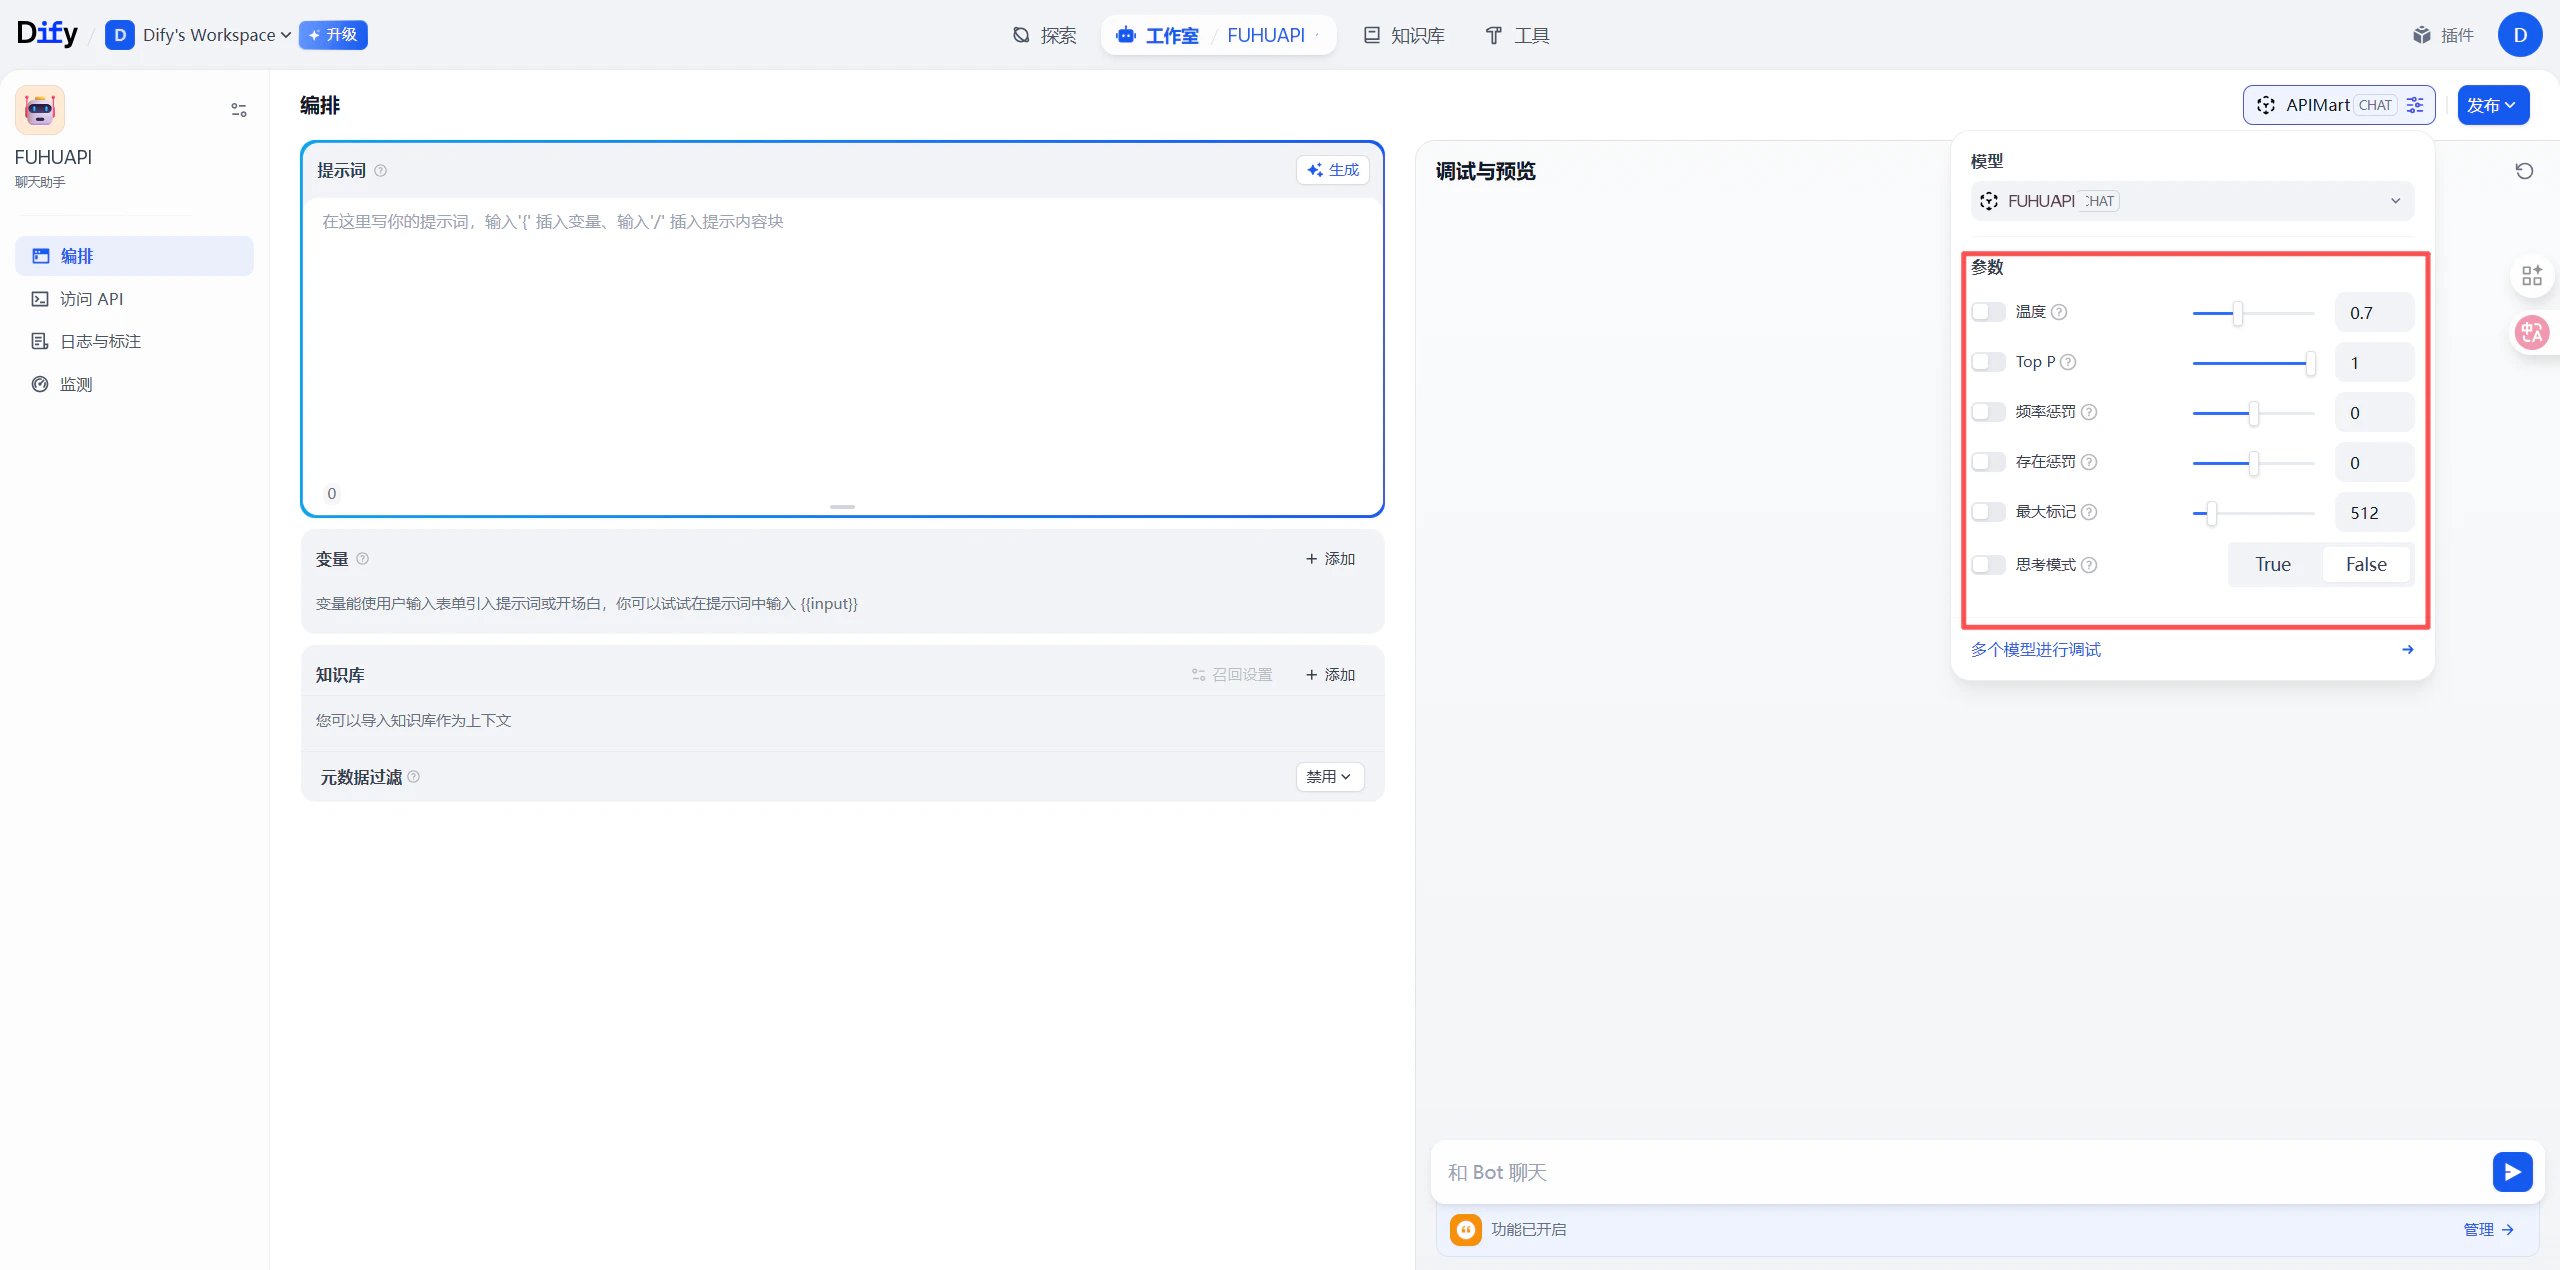This screenshot has width=2560, height=1270.
Task: Click the refresh icon in debug panel
Action: (2524, 171)
